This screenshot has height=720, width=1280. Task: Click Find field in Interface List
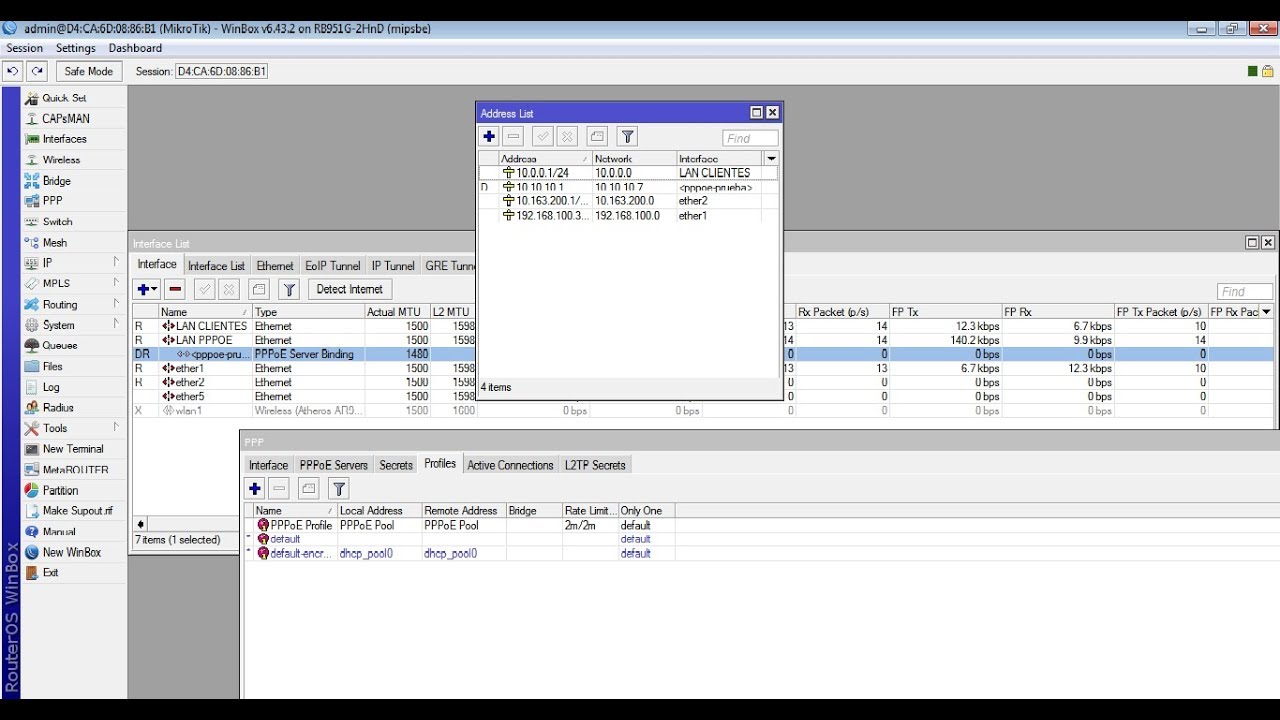click(x=1244, y=292)
